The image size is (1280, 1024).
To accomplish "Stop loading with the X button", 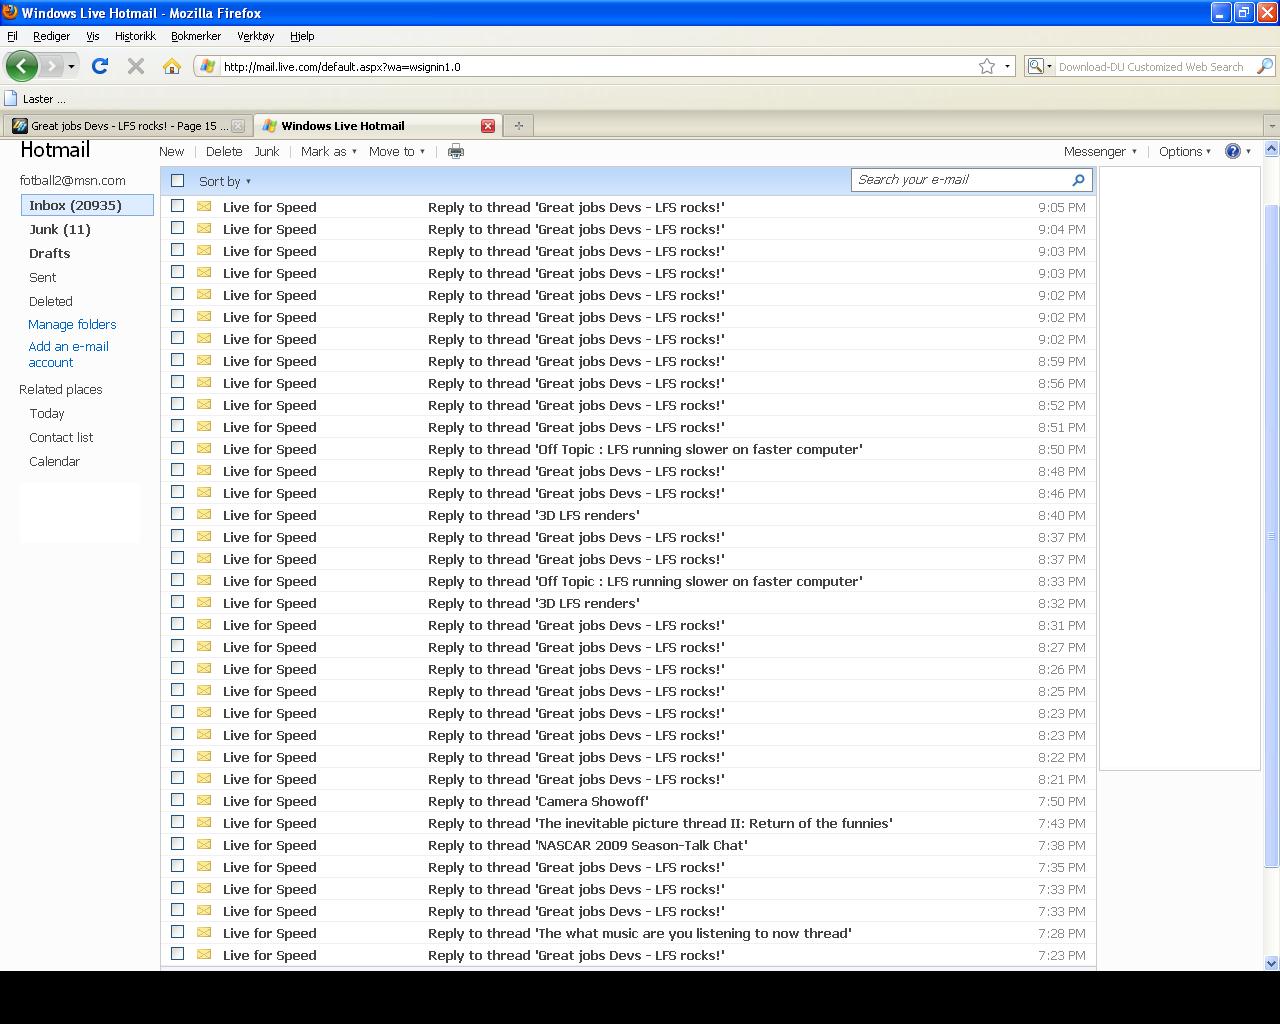I will (x=136, y=66).
